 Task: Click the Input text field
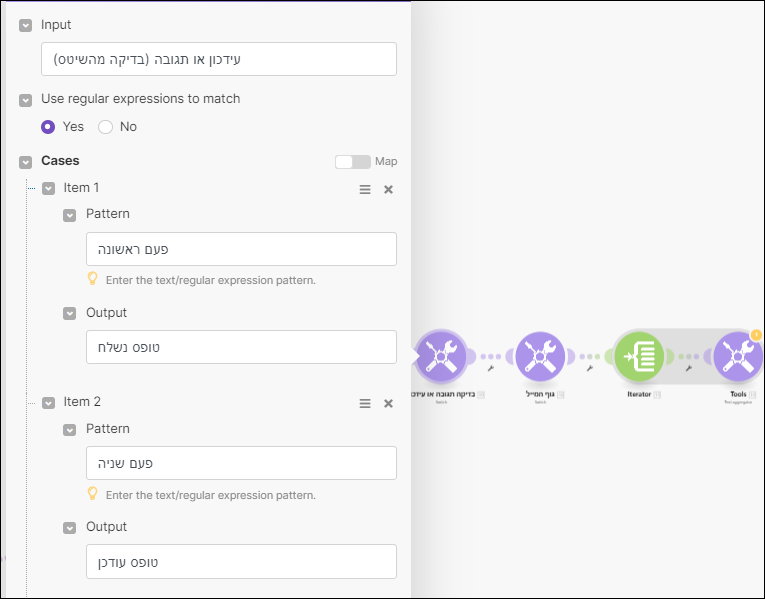point(219,59)
